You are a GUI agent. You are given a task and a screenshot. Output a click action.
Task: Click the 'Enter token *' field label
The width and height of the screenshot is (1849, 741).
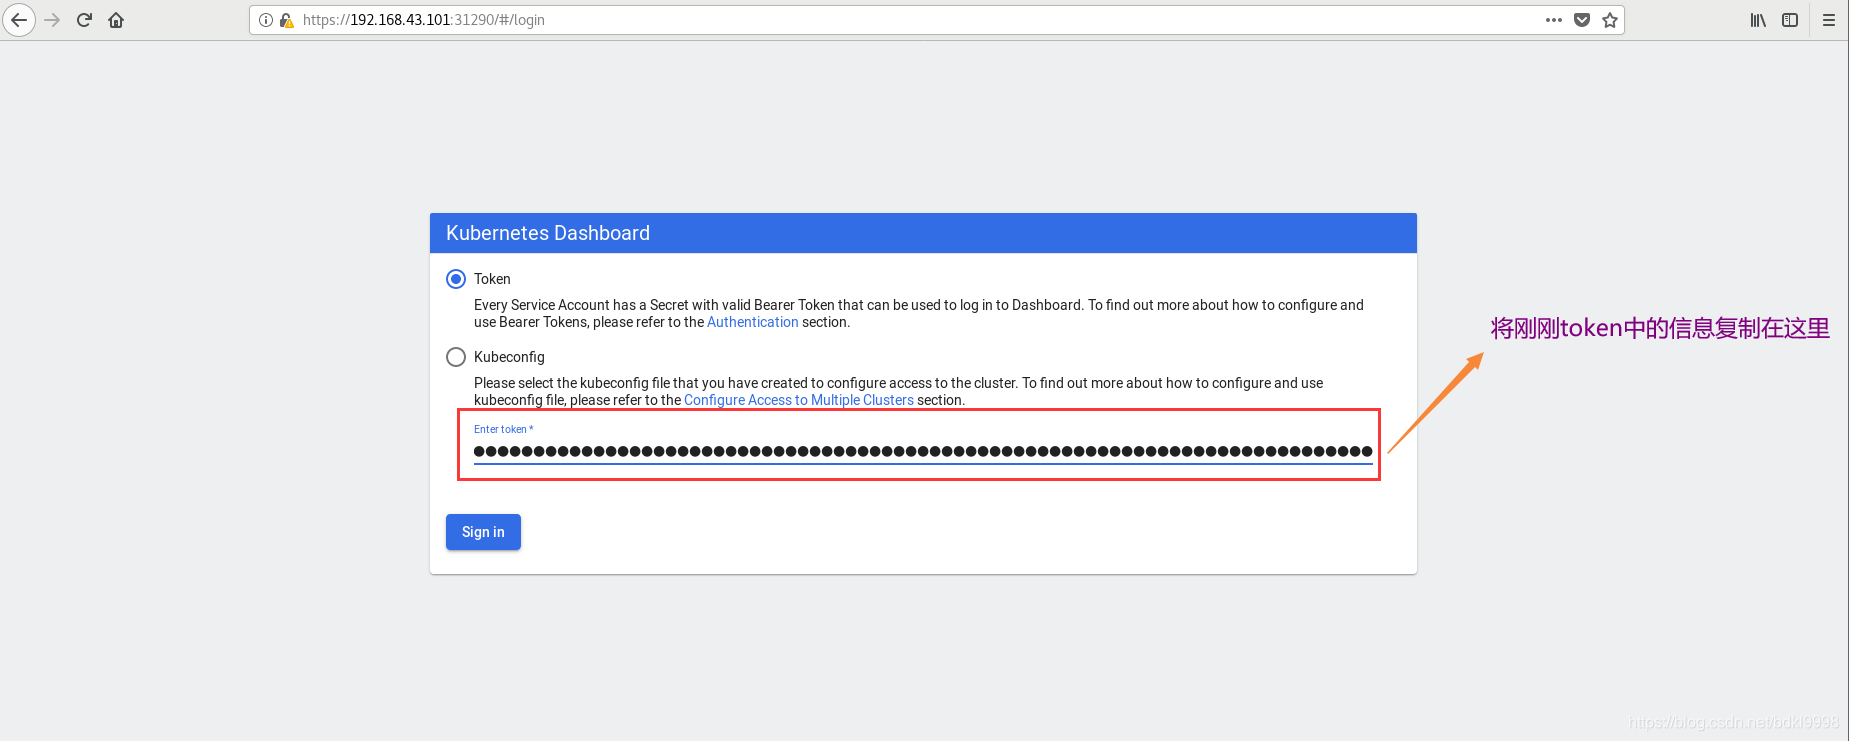click(504, 429)
